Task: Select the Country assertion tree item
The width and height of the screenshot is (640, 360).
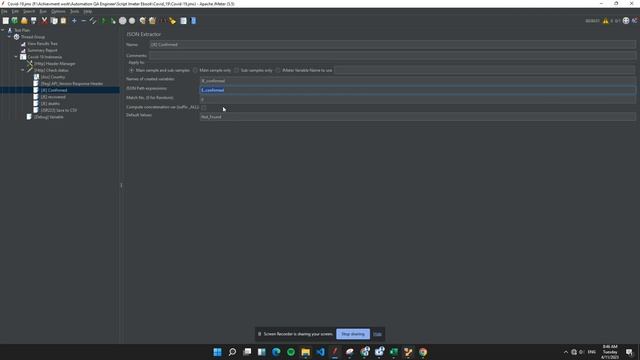Action: pos(53,77)
